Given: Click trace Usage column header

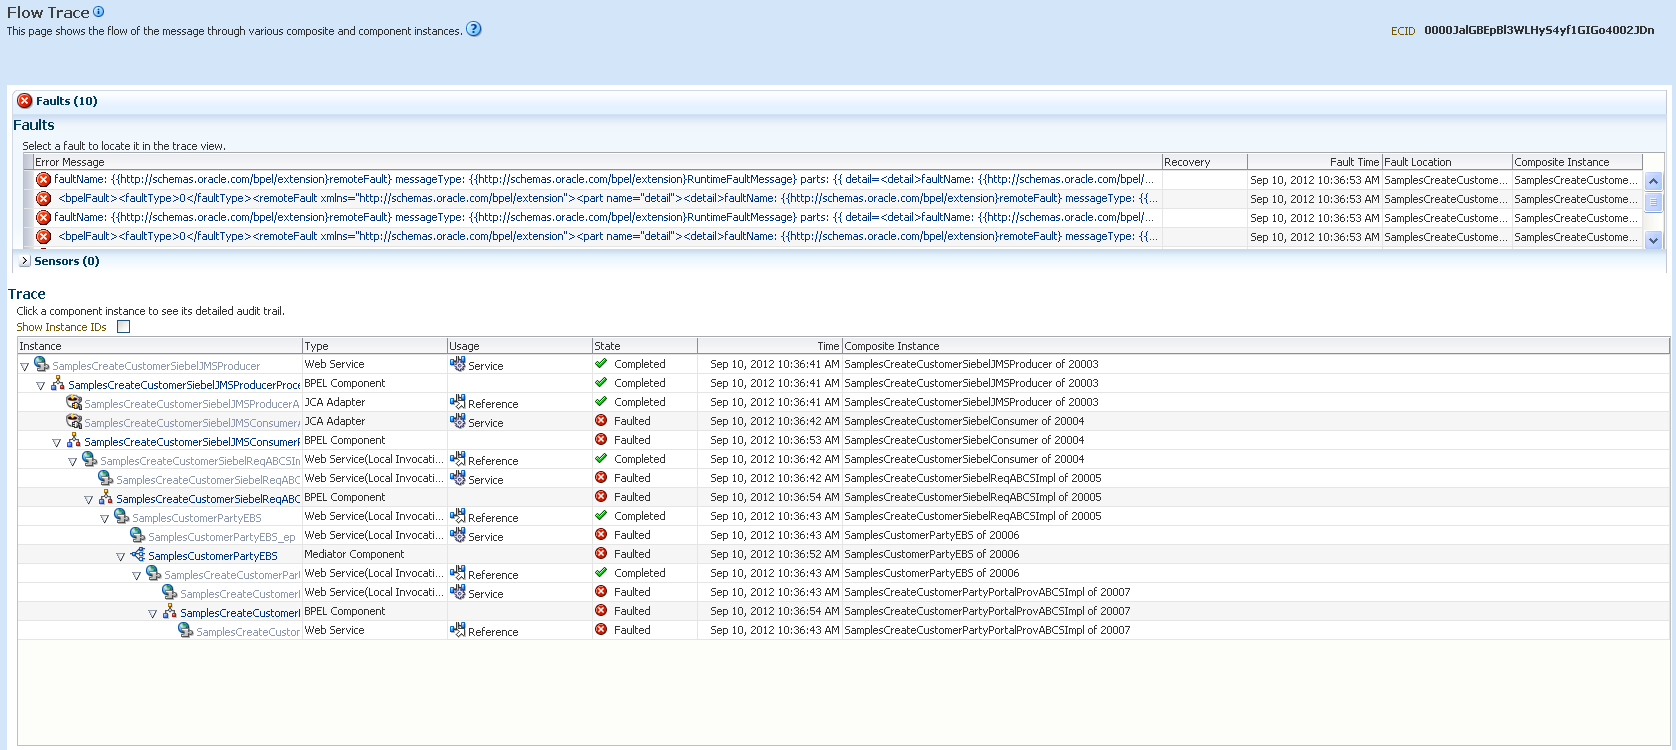Looking at the screenshot, I should pos(519,346).
